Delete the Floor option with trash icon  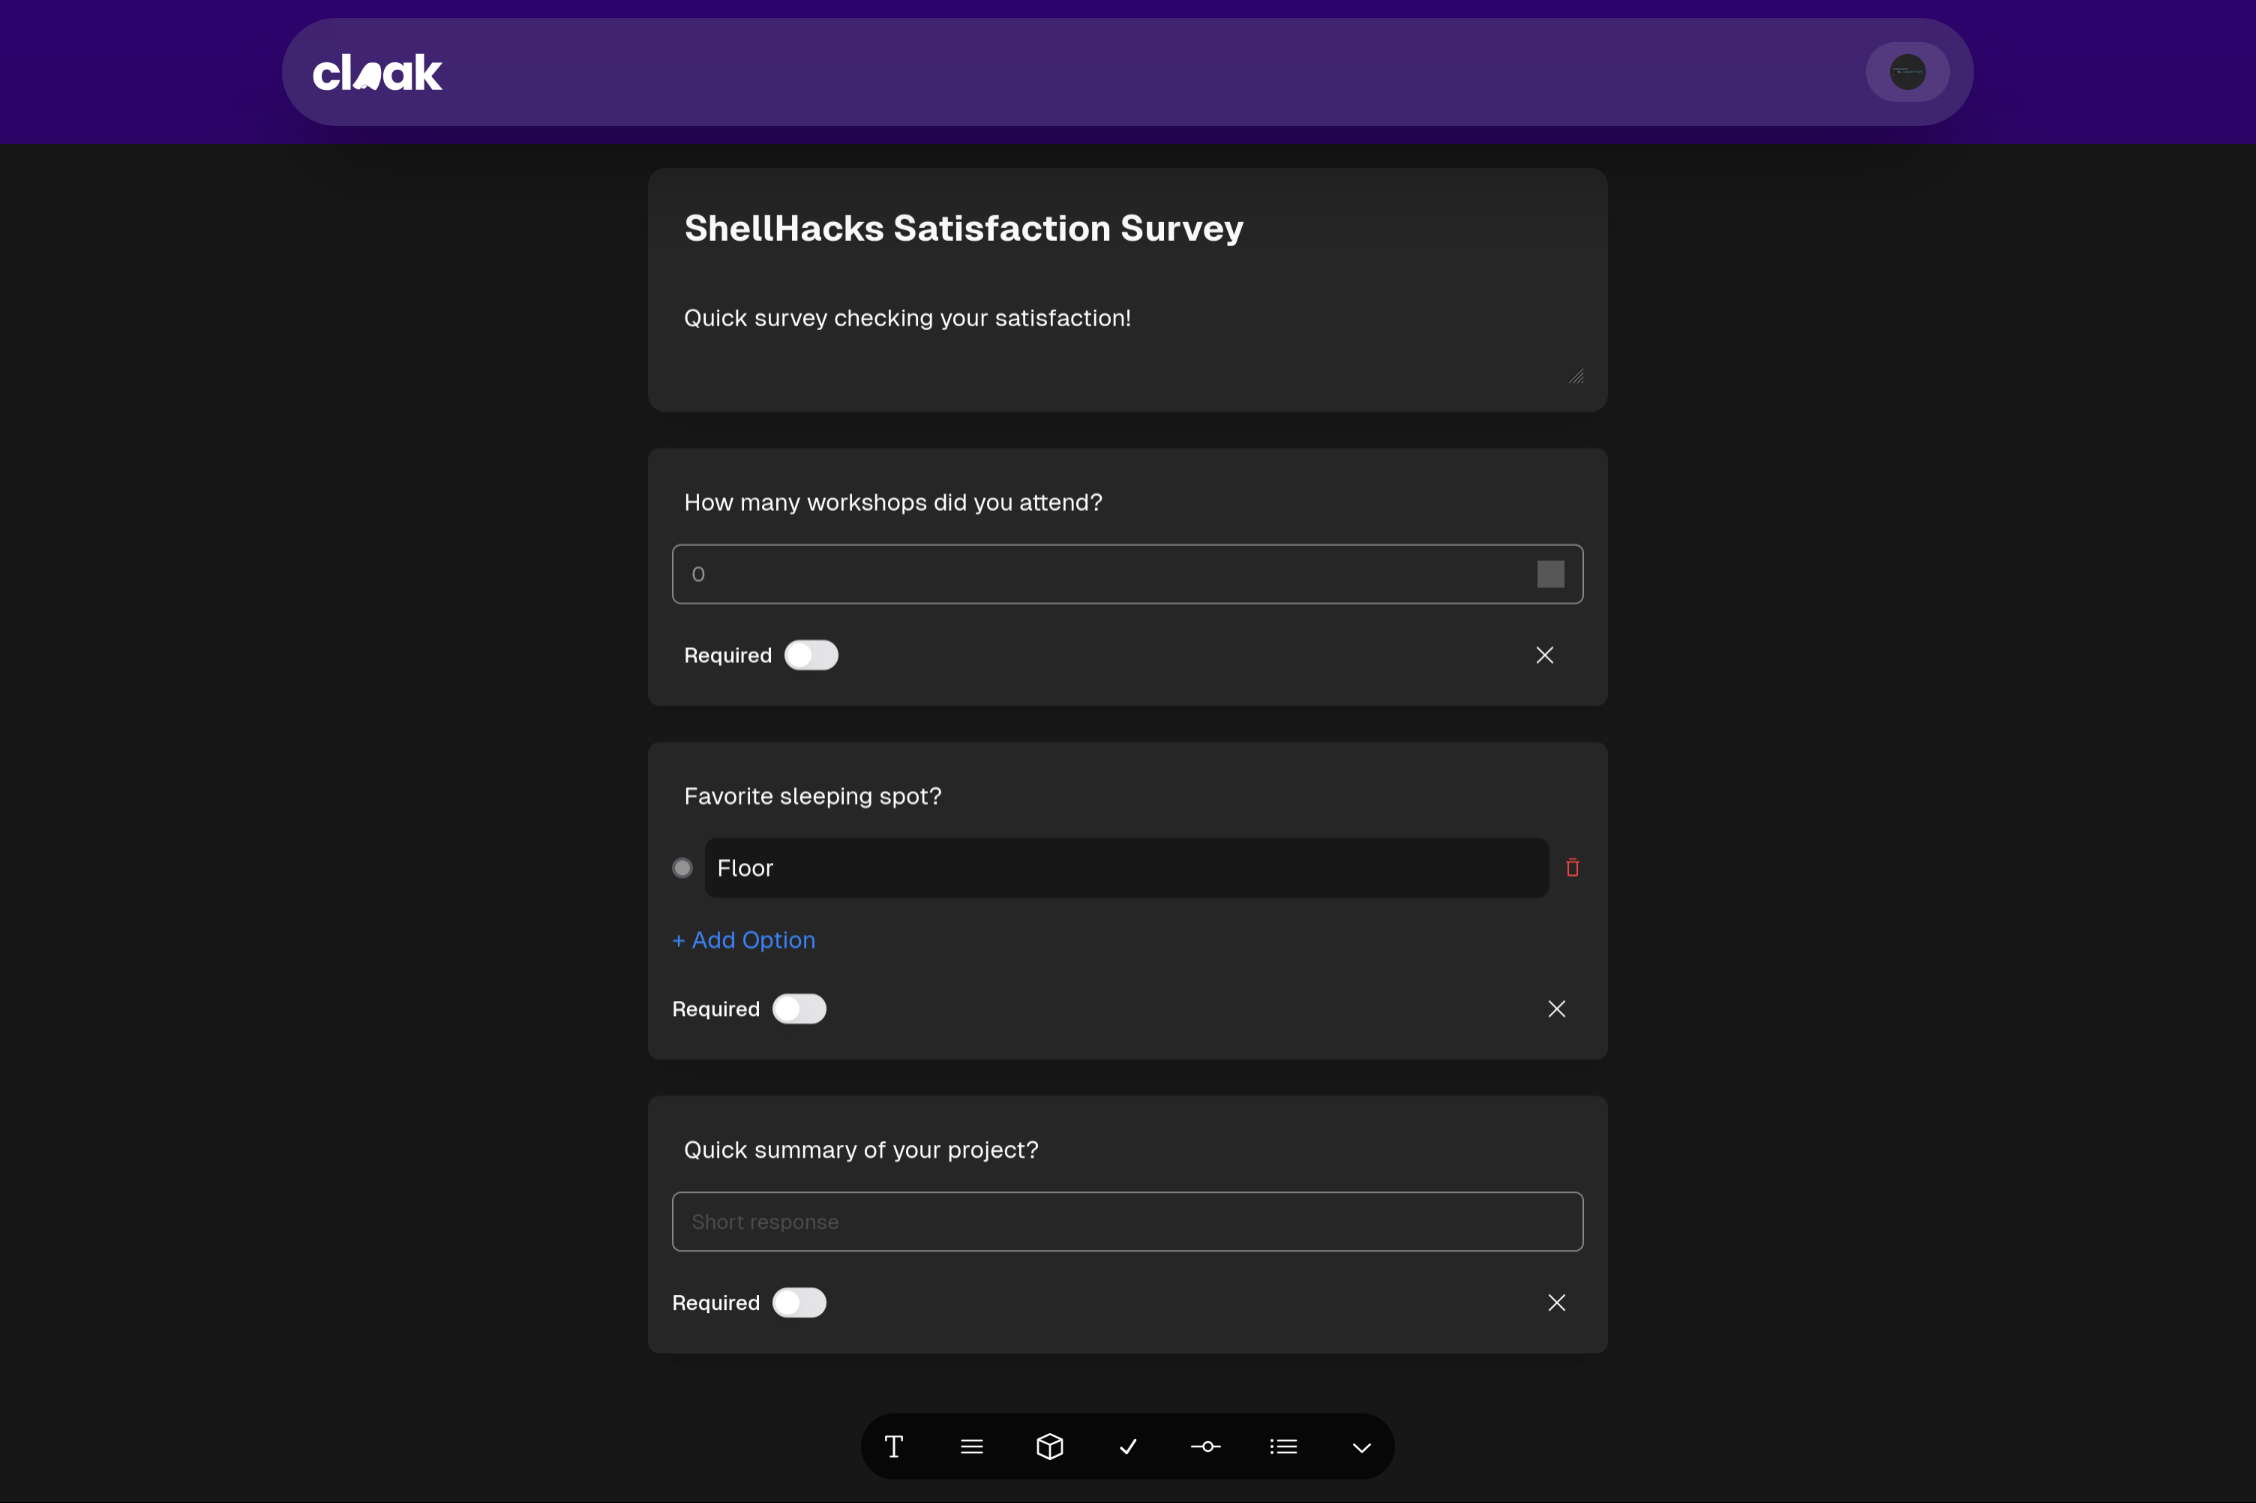(1572, 868)
